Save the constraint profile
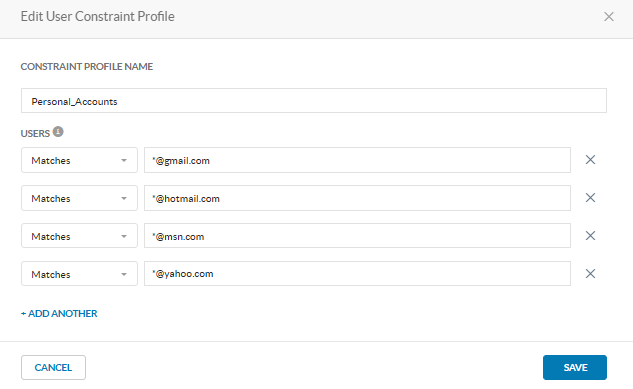Screen dimensions: 633x389 [575, 368]
